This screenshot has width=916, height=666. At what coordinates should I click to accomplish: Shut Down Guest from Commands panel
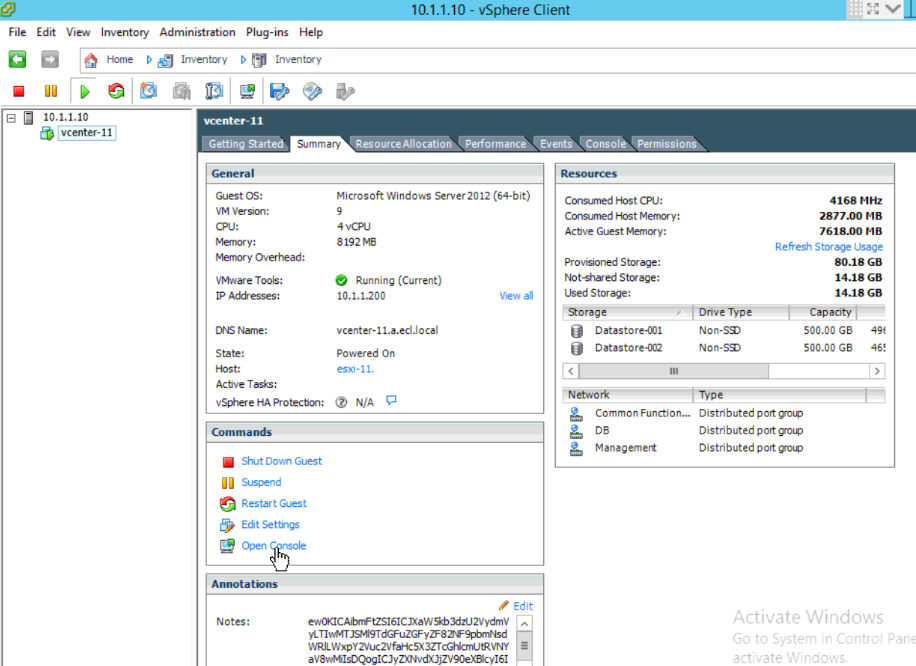[x=280, y=461]
